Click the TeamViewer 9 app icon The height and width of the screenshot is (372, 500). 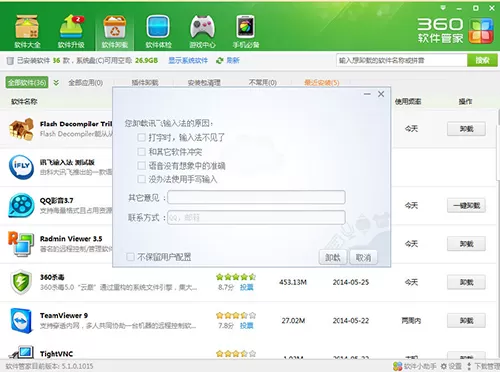point(21,321)
